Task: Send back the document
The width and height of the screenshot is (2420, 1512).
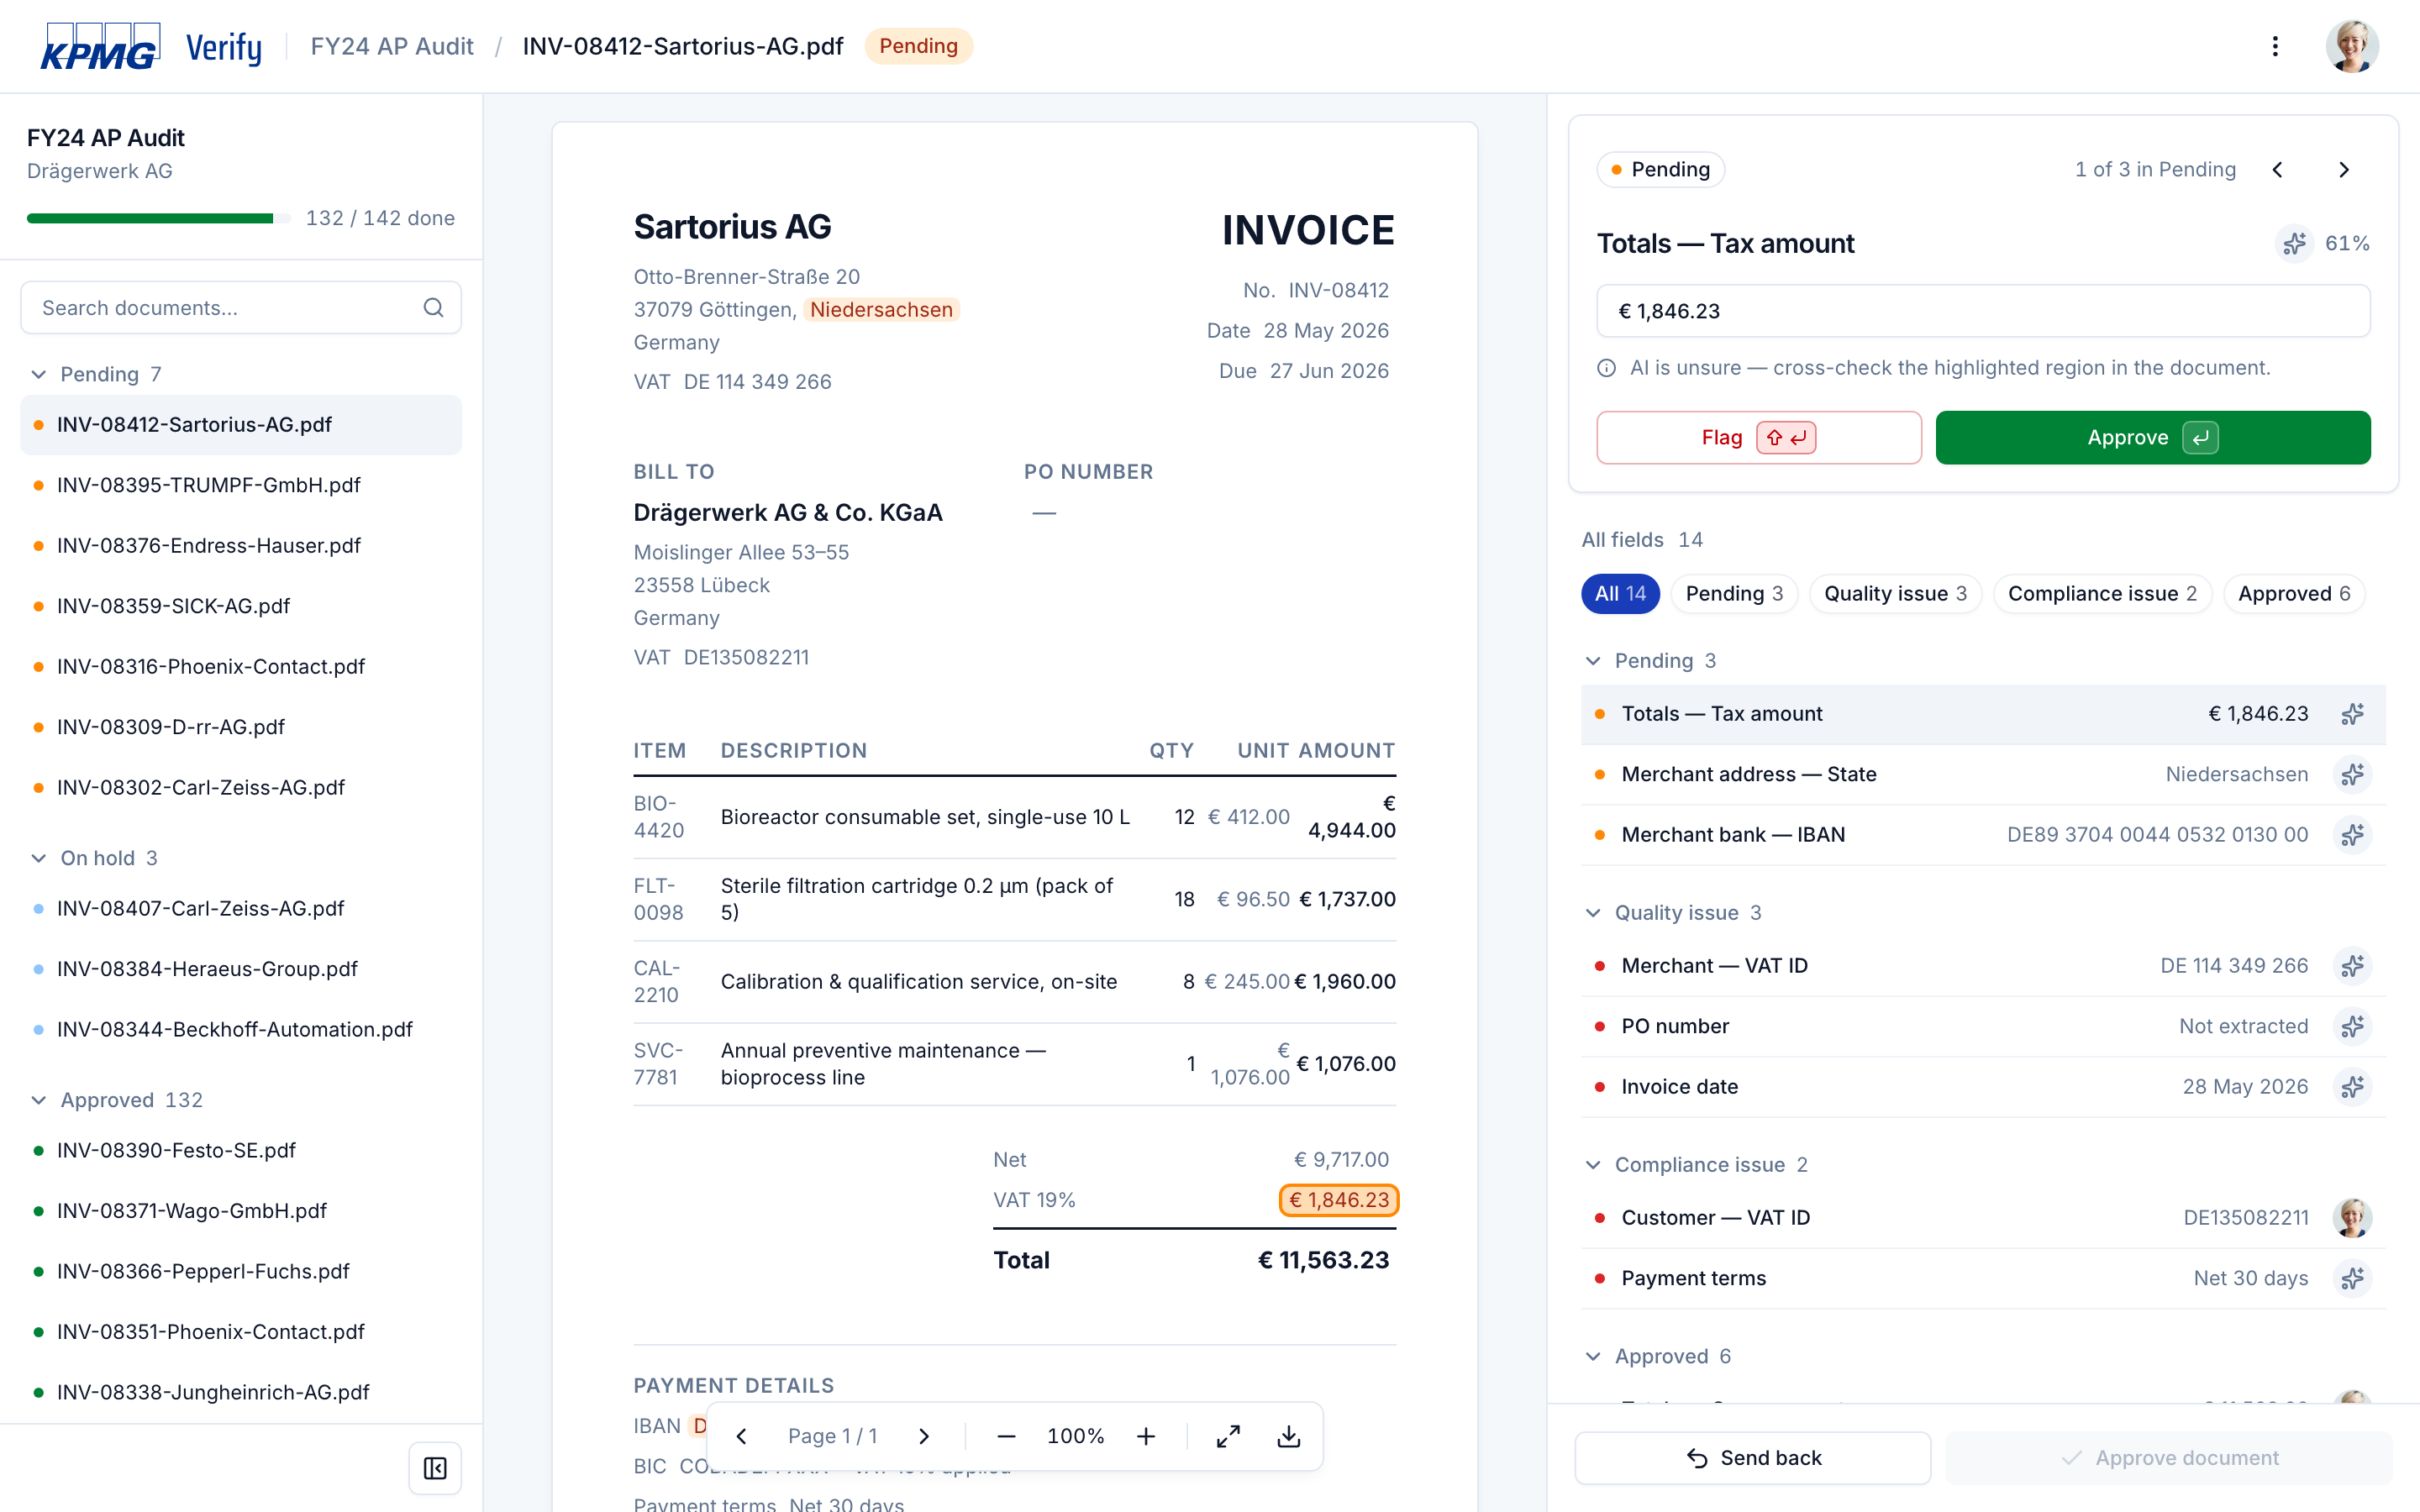Action: [x=1752, y=1458]
